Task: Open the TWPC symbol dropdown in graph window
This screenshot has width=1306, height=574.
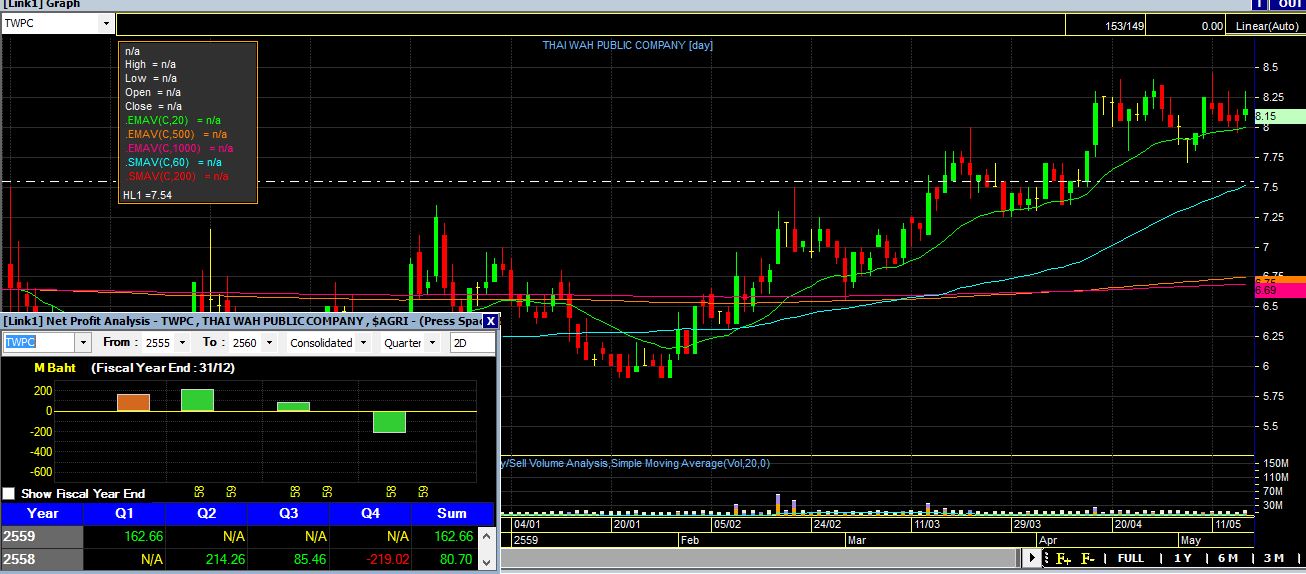Action: (107, 24)
